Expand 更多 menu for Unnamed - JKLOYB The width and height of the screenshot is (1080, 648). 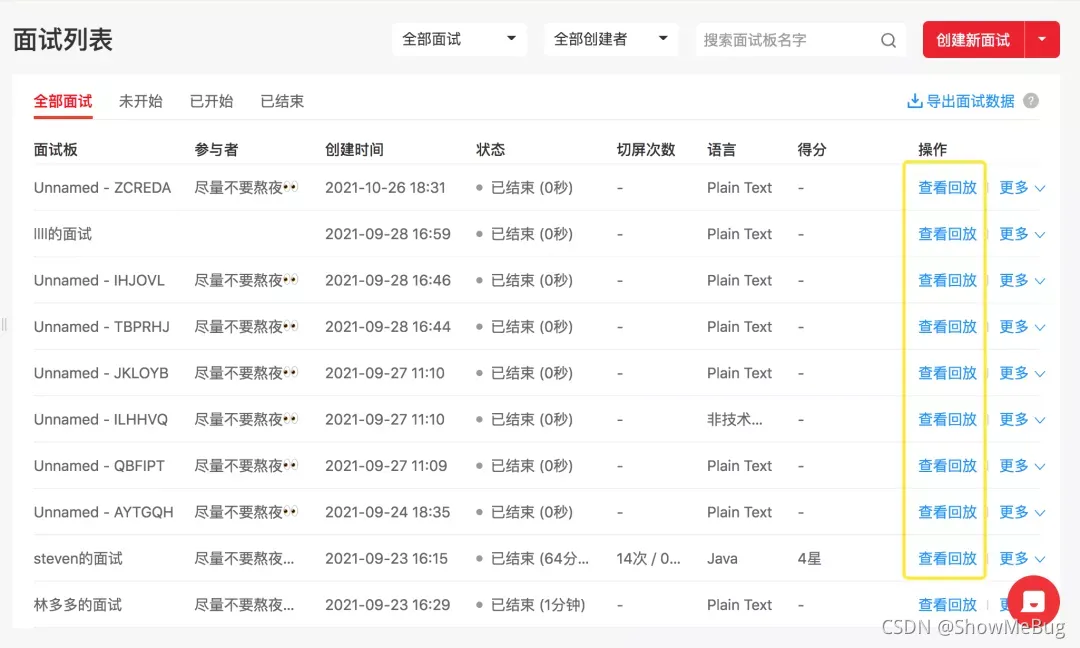(1022, 373)
